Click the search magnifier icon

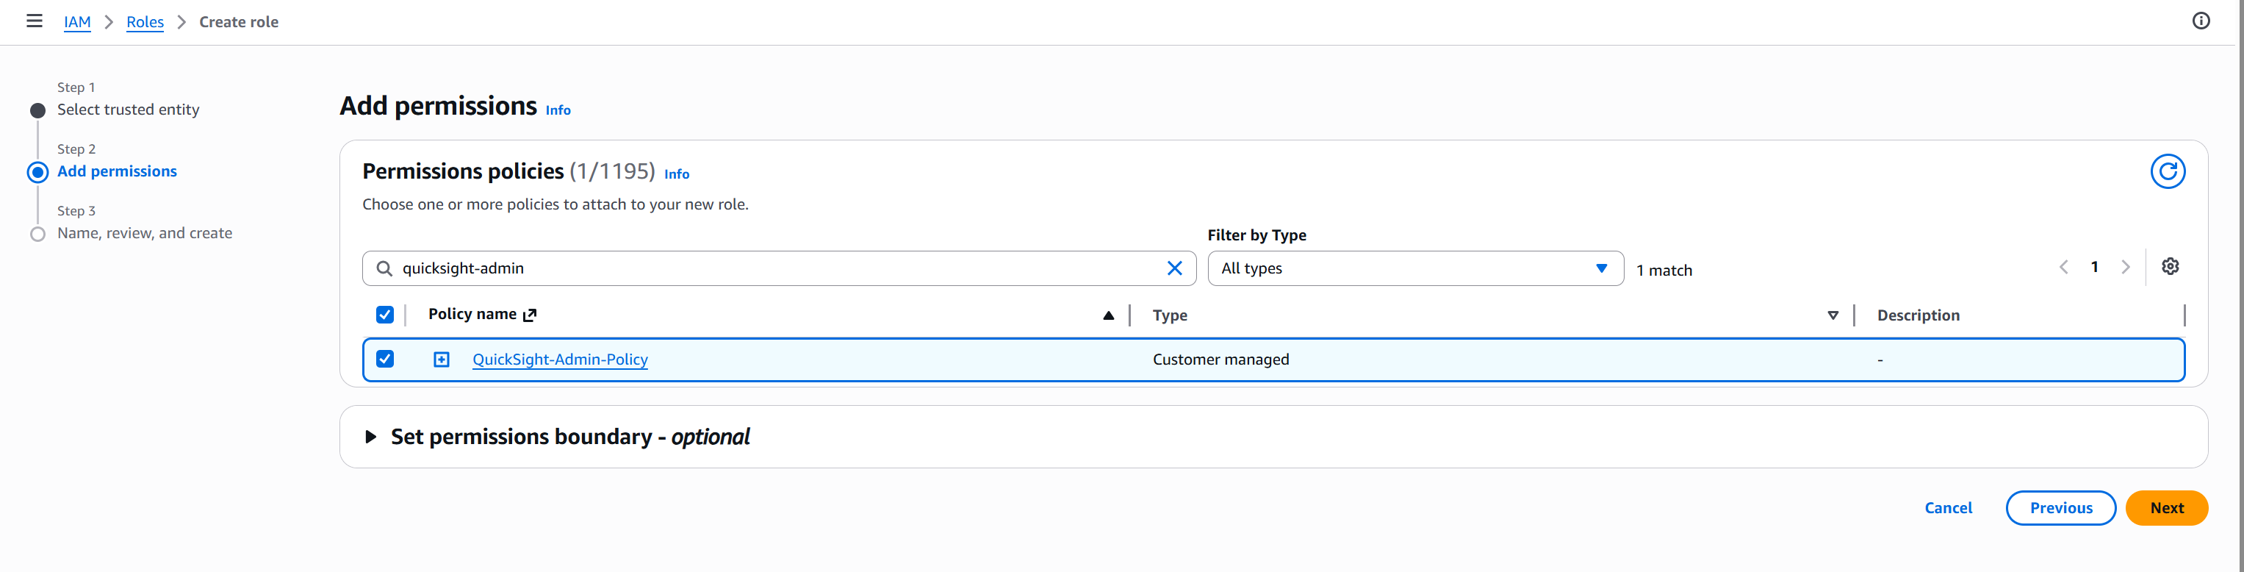[x=384, y=268]
